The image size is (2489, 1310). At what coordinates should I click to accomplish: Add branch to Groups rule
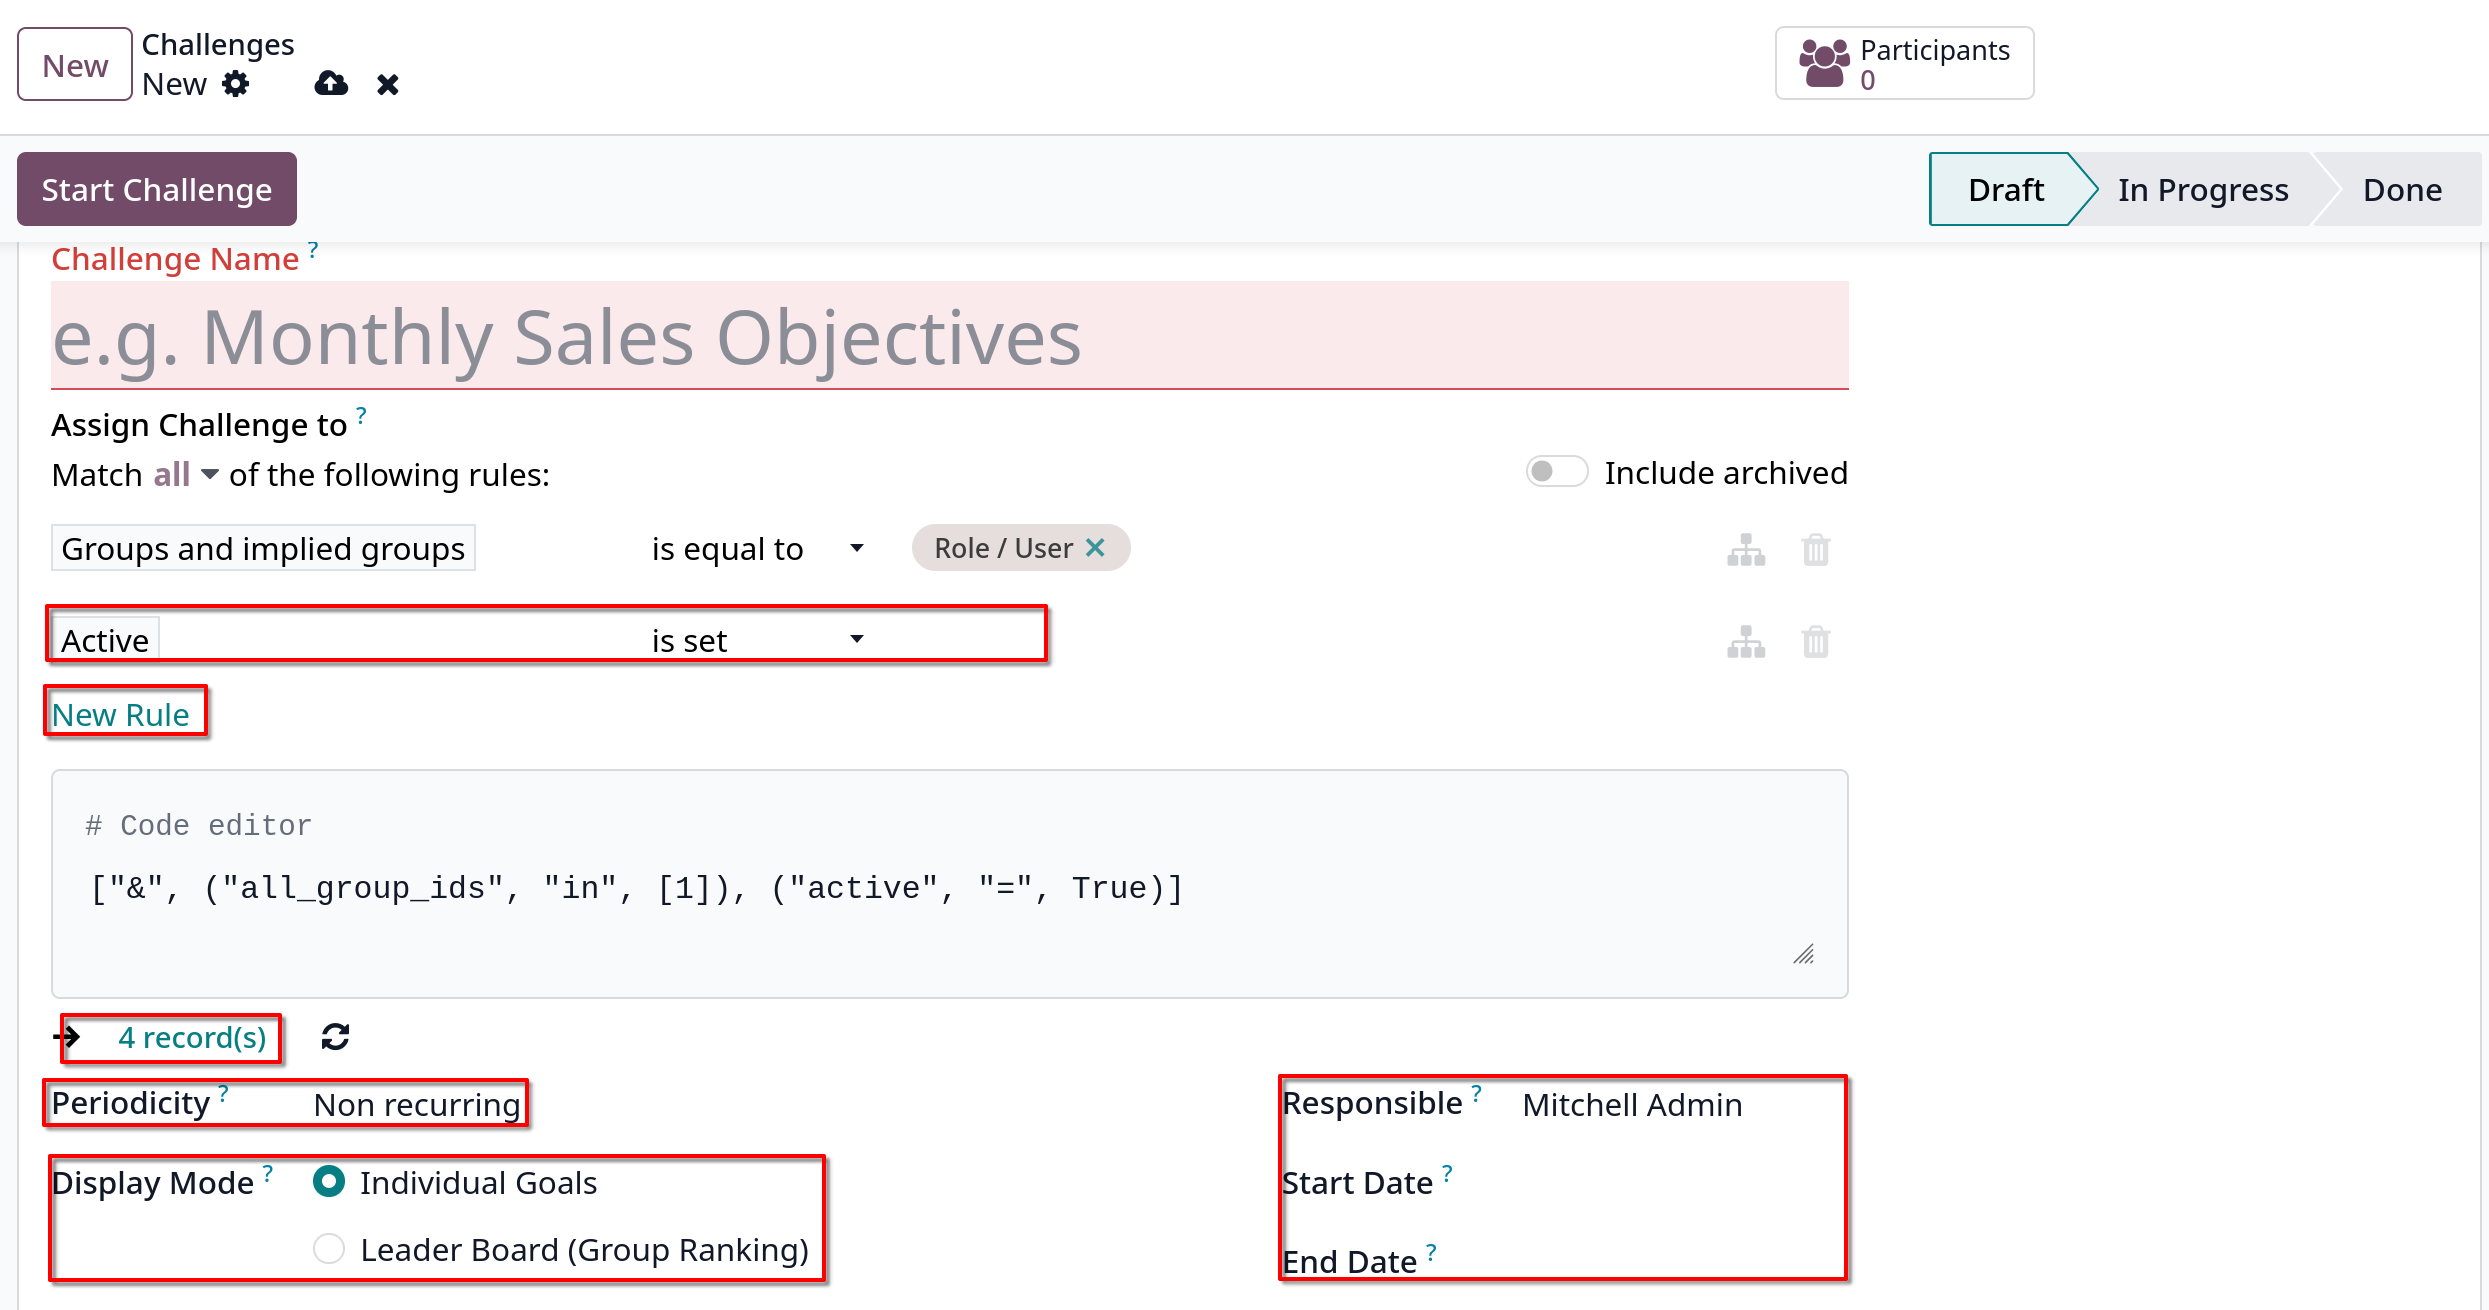click(1746, 549)
